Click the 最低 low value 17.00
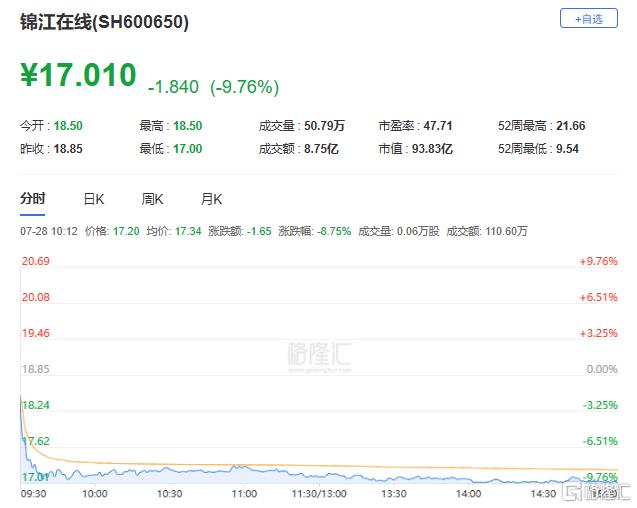This screenshot has width=637, height=508. (x=188, y=149)
